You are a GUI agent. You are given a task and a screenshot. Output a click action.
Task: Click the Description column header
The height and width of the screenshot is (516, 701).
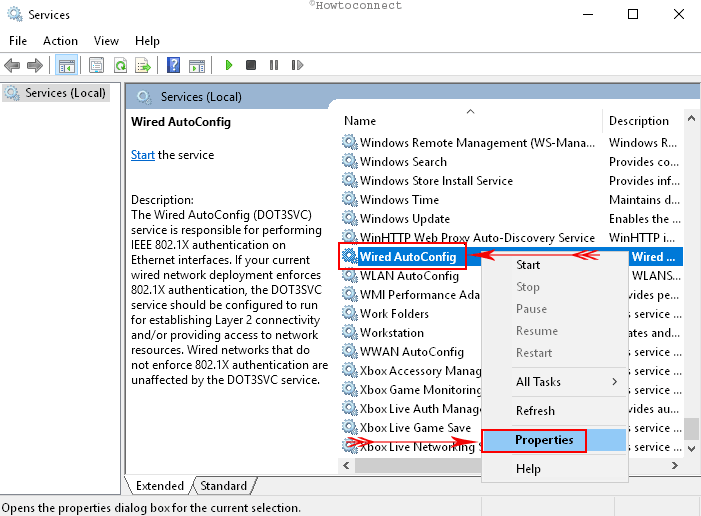(x=642, y=121)
